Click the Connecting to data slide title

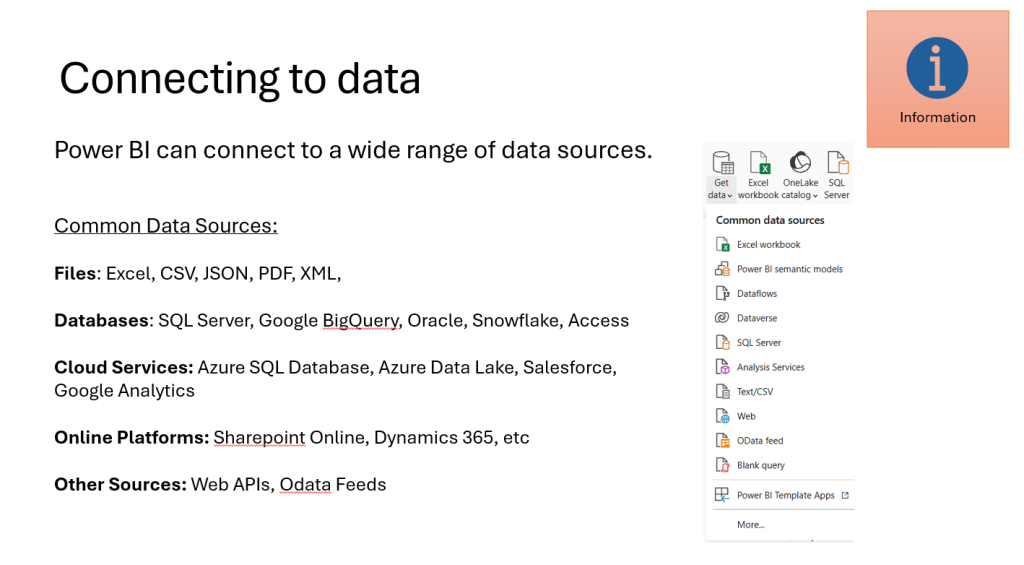coord(240,78)
